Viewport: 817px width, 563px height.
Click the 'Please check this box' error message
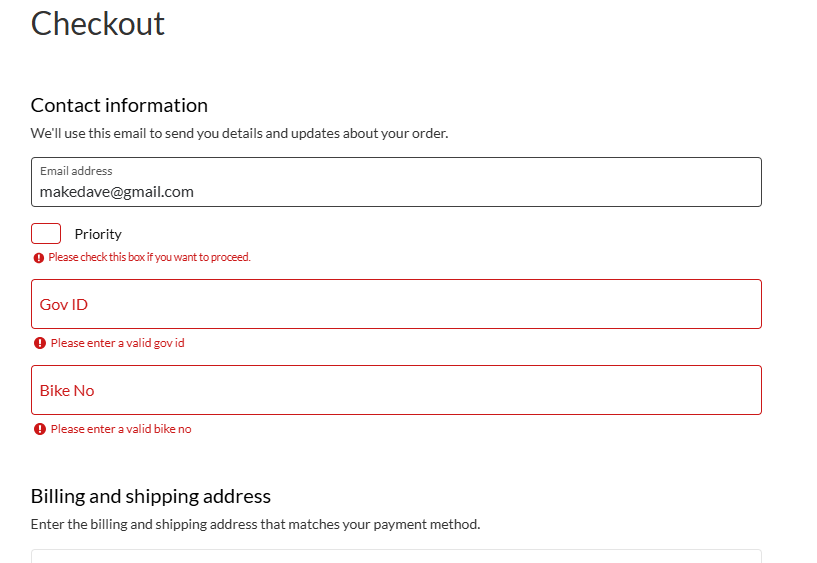click(x=149, y=258)
